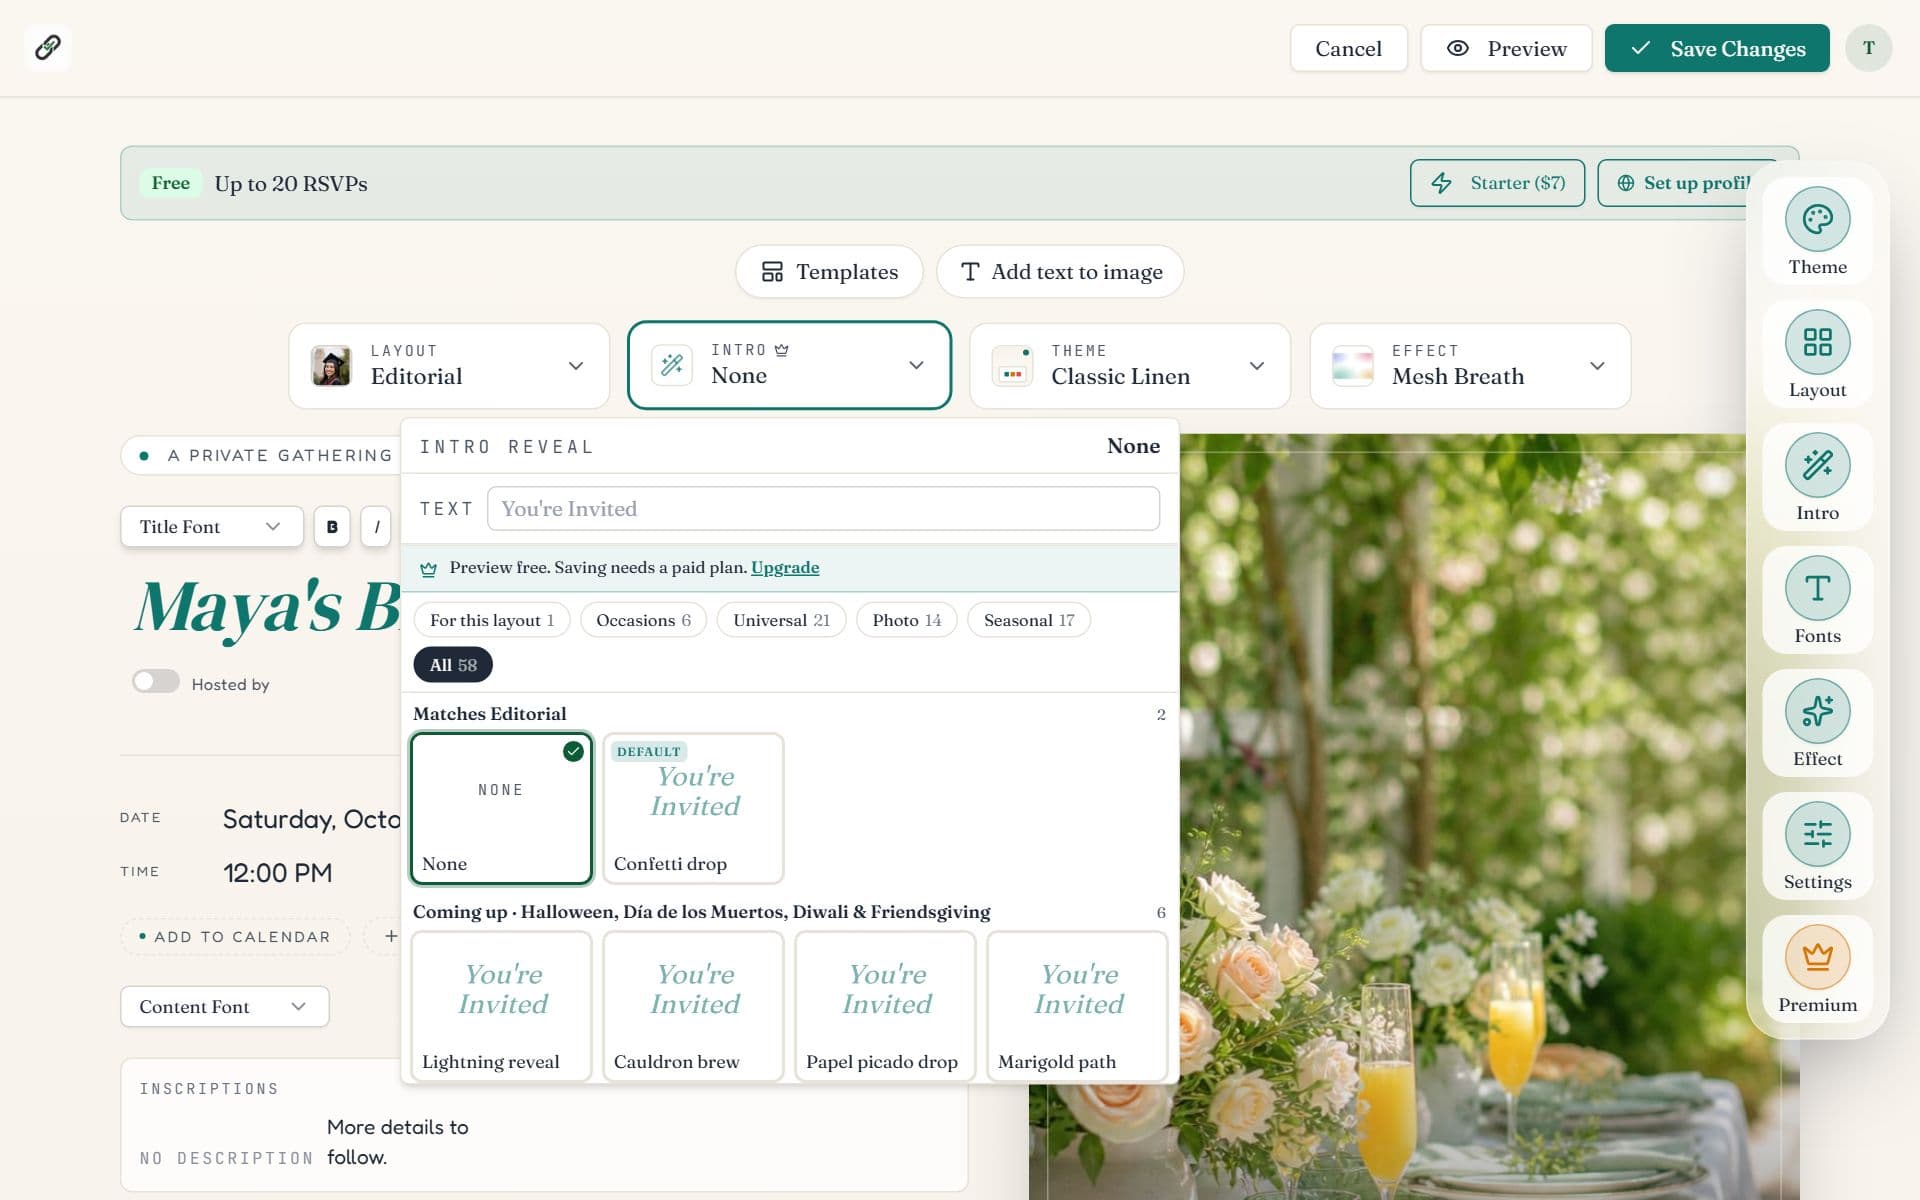
Task: Filter intros by Universal
Action: (781, 620)
